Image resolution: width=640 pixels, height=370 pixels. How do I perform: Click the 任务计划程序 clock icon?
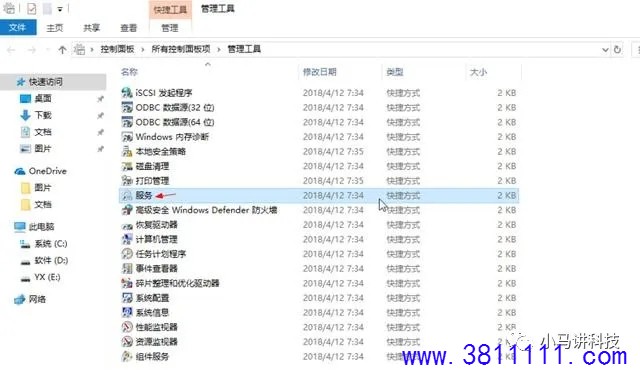click(x=127, y=254)
